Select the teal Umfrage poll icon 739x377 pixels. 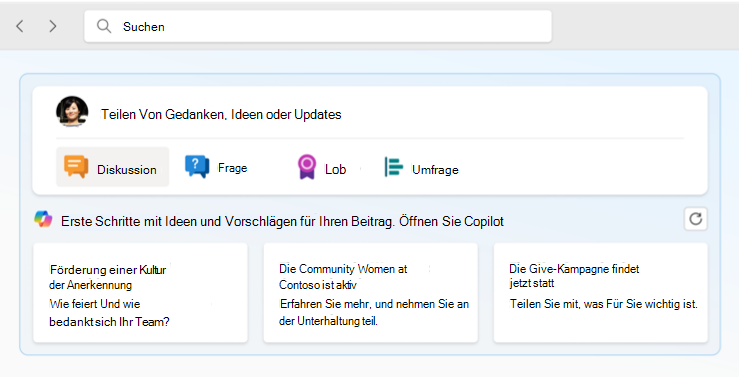pos(394,167)
